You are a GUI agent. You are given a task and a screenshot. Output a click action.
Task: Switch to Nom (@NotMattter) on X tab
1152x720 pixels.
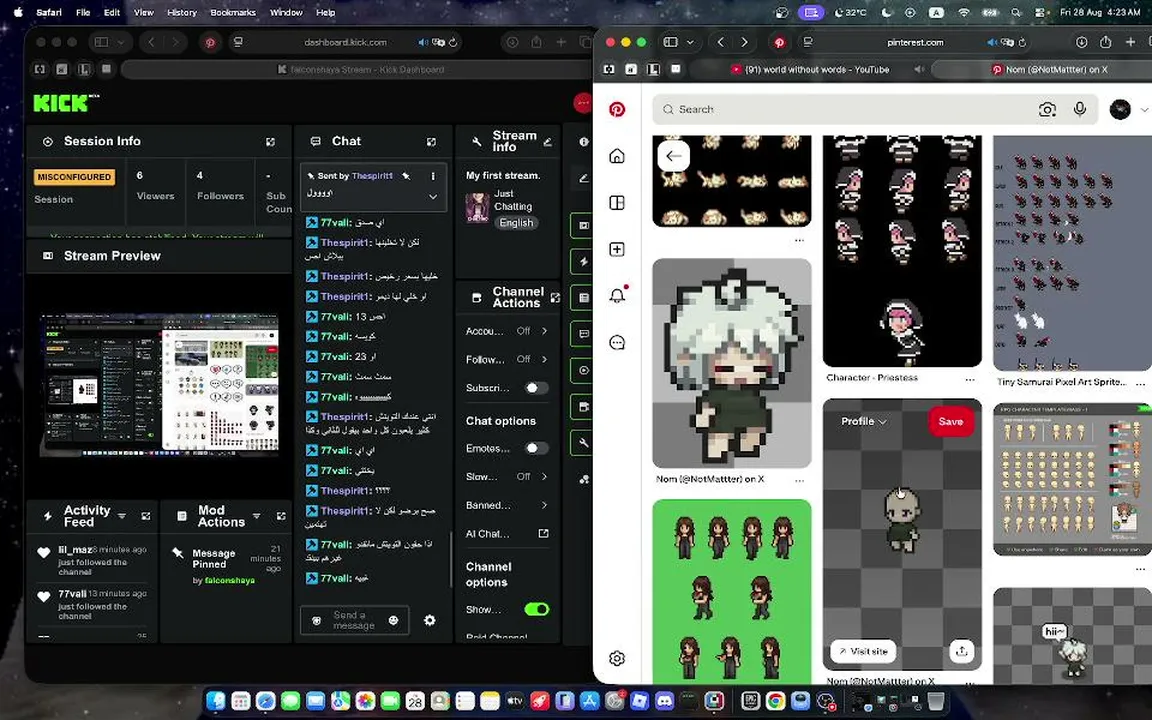(1048, 69)
